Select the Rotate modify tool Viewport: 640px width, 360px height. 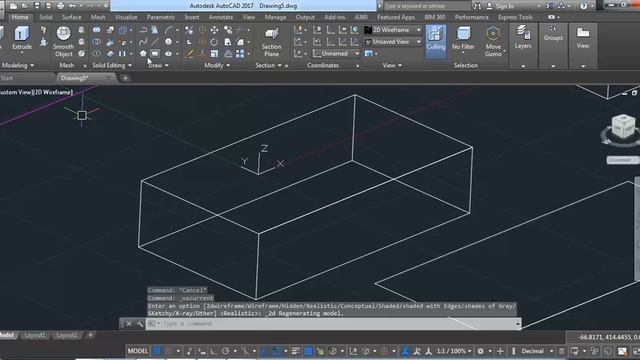pyautogui.click(x=214, y=42)
